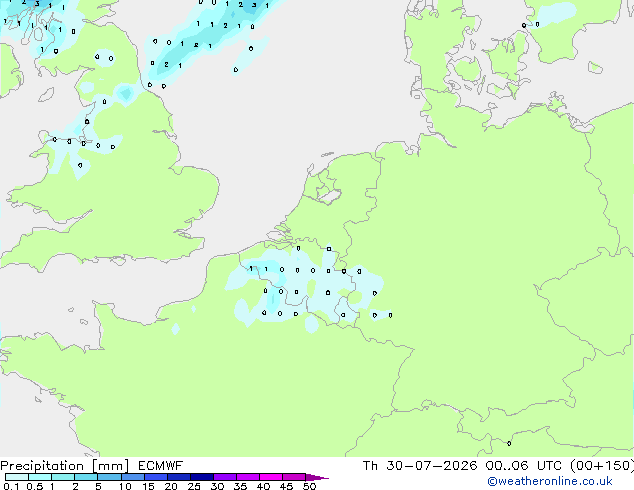Pick the 1–2 mm legend color swatch

(x=63, y=477)
